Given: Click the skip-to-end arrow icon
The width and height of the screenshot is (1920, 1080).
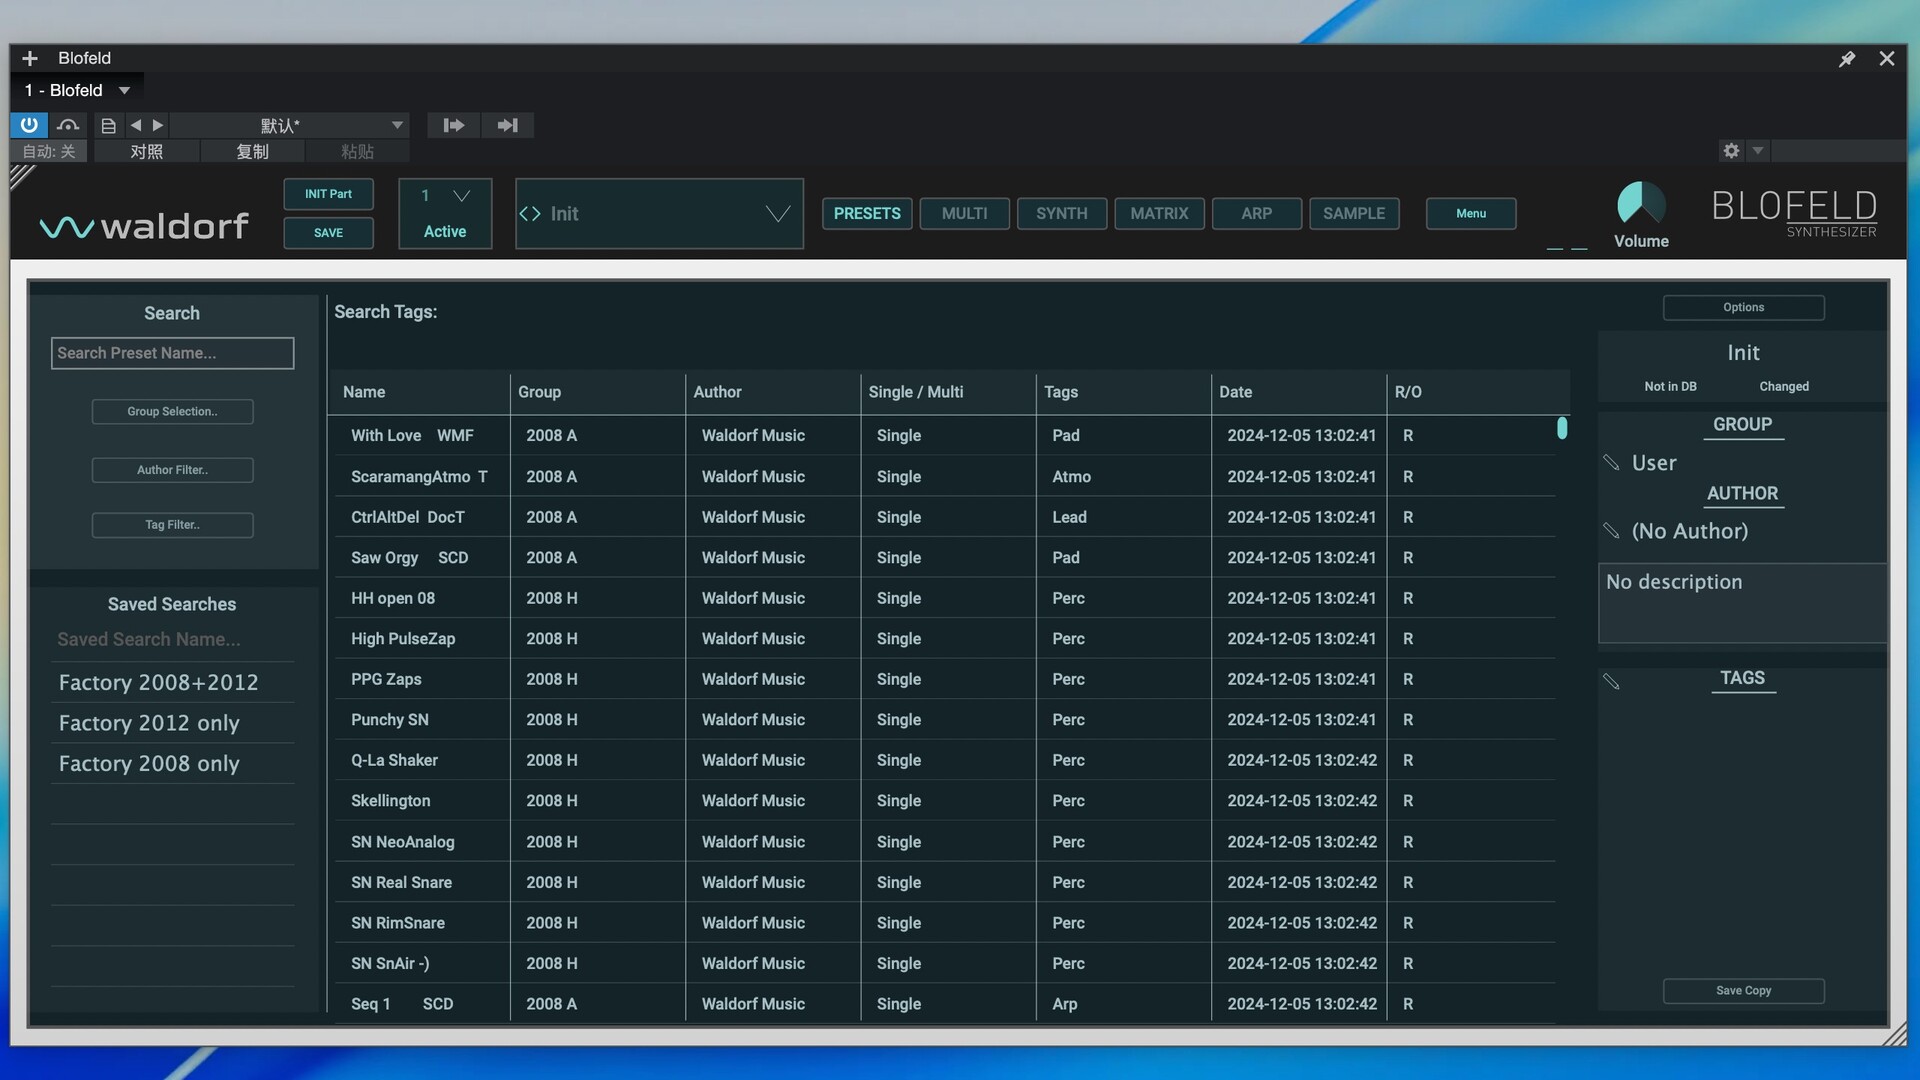Looking at the screenshot, I should pyautogui.click(x=507, y=125).
